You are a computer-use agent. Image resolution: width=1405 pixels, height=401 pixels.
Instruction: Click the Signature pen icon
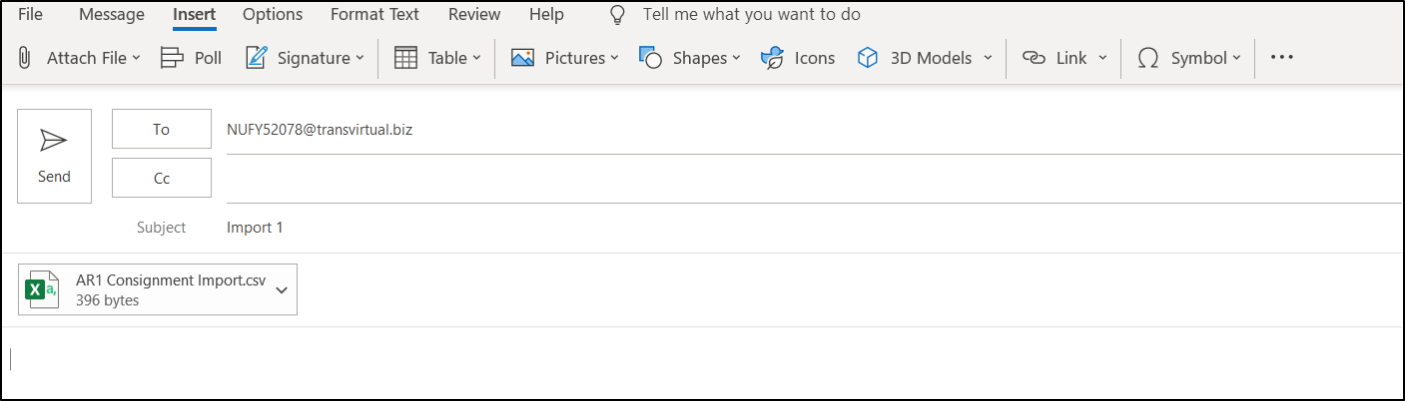click(256, 58)
